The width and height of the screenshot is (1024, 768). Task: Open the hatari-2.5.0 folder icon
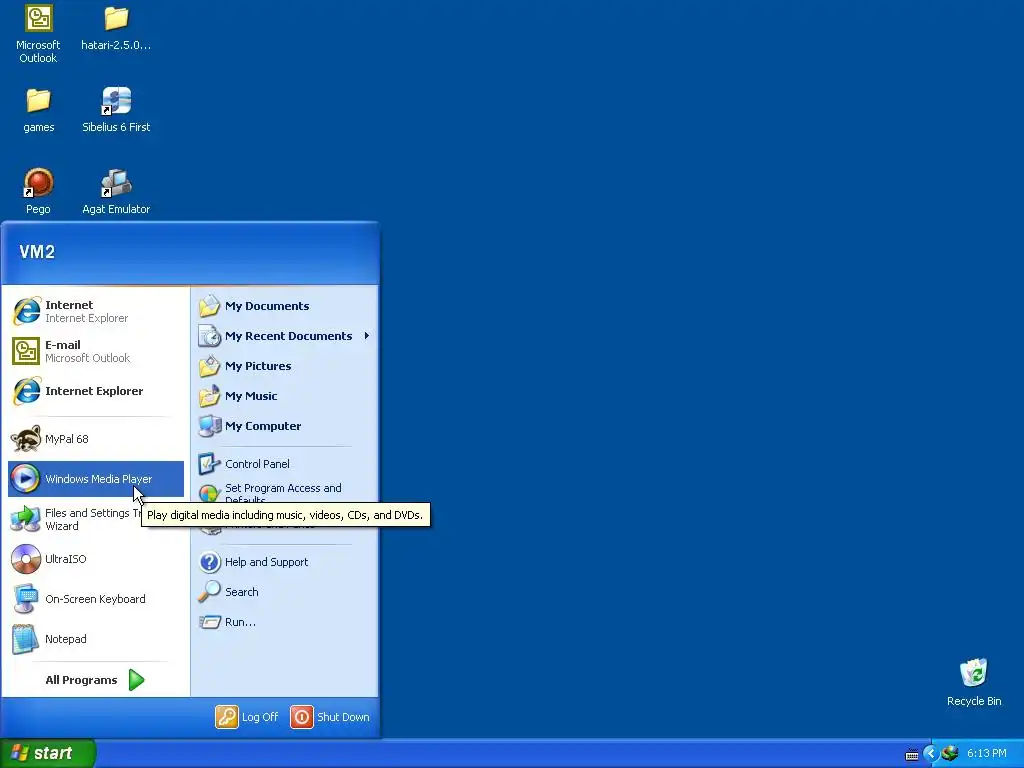tap(116, 27)
